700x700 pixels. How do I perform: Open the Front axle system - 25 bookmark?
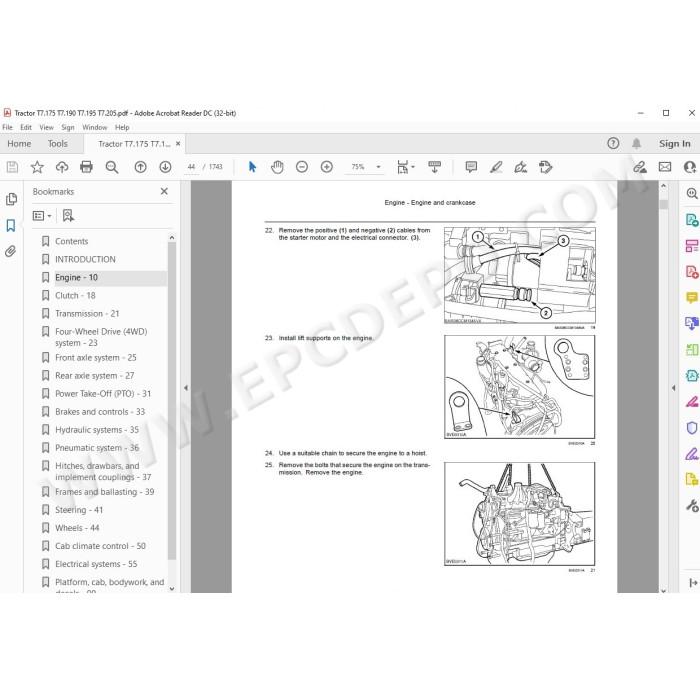(96, 358)
